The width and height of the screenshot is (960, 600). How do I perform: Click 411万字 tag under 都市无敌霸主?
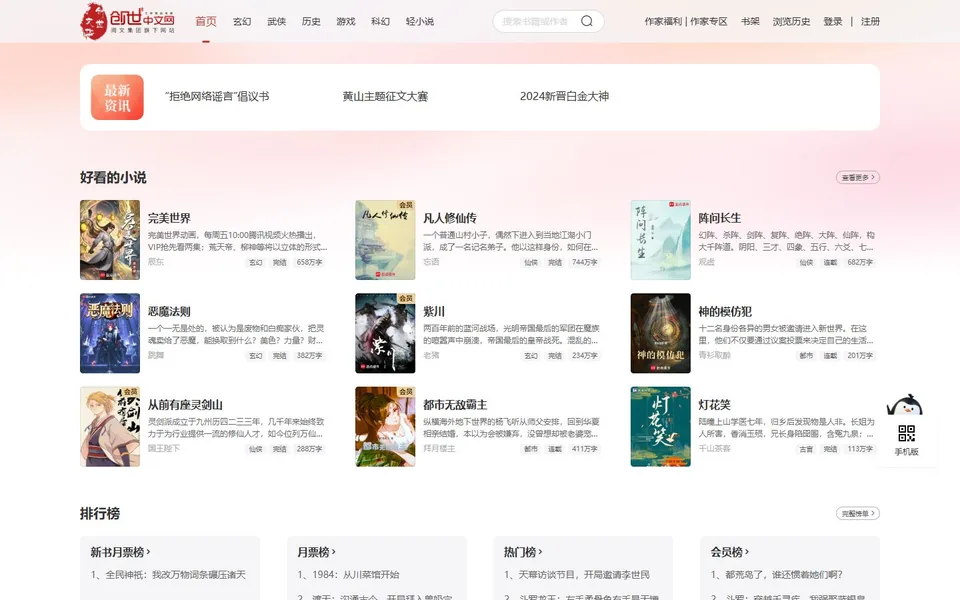pos(585,449)
